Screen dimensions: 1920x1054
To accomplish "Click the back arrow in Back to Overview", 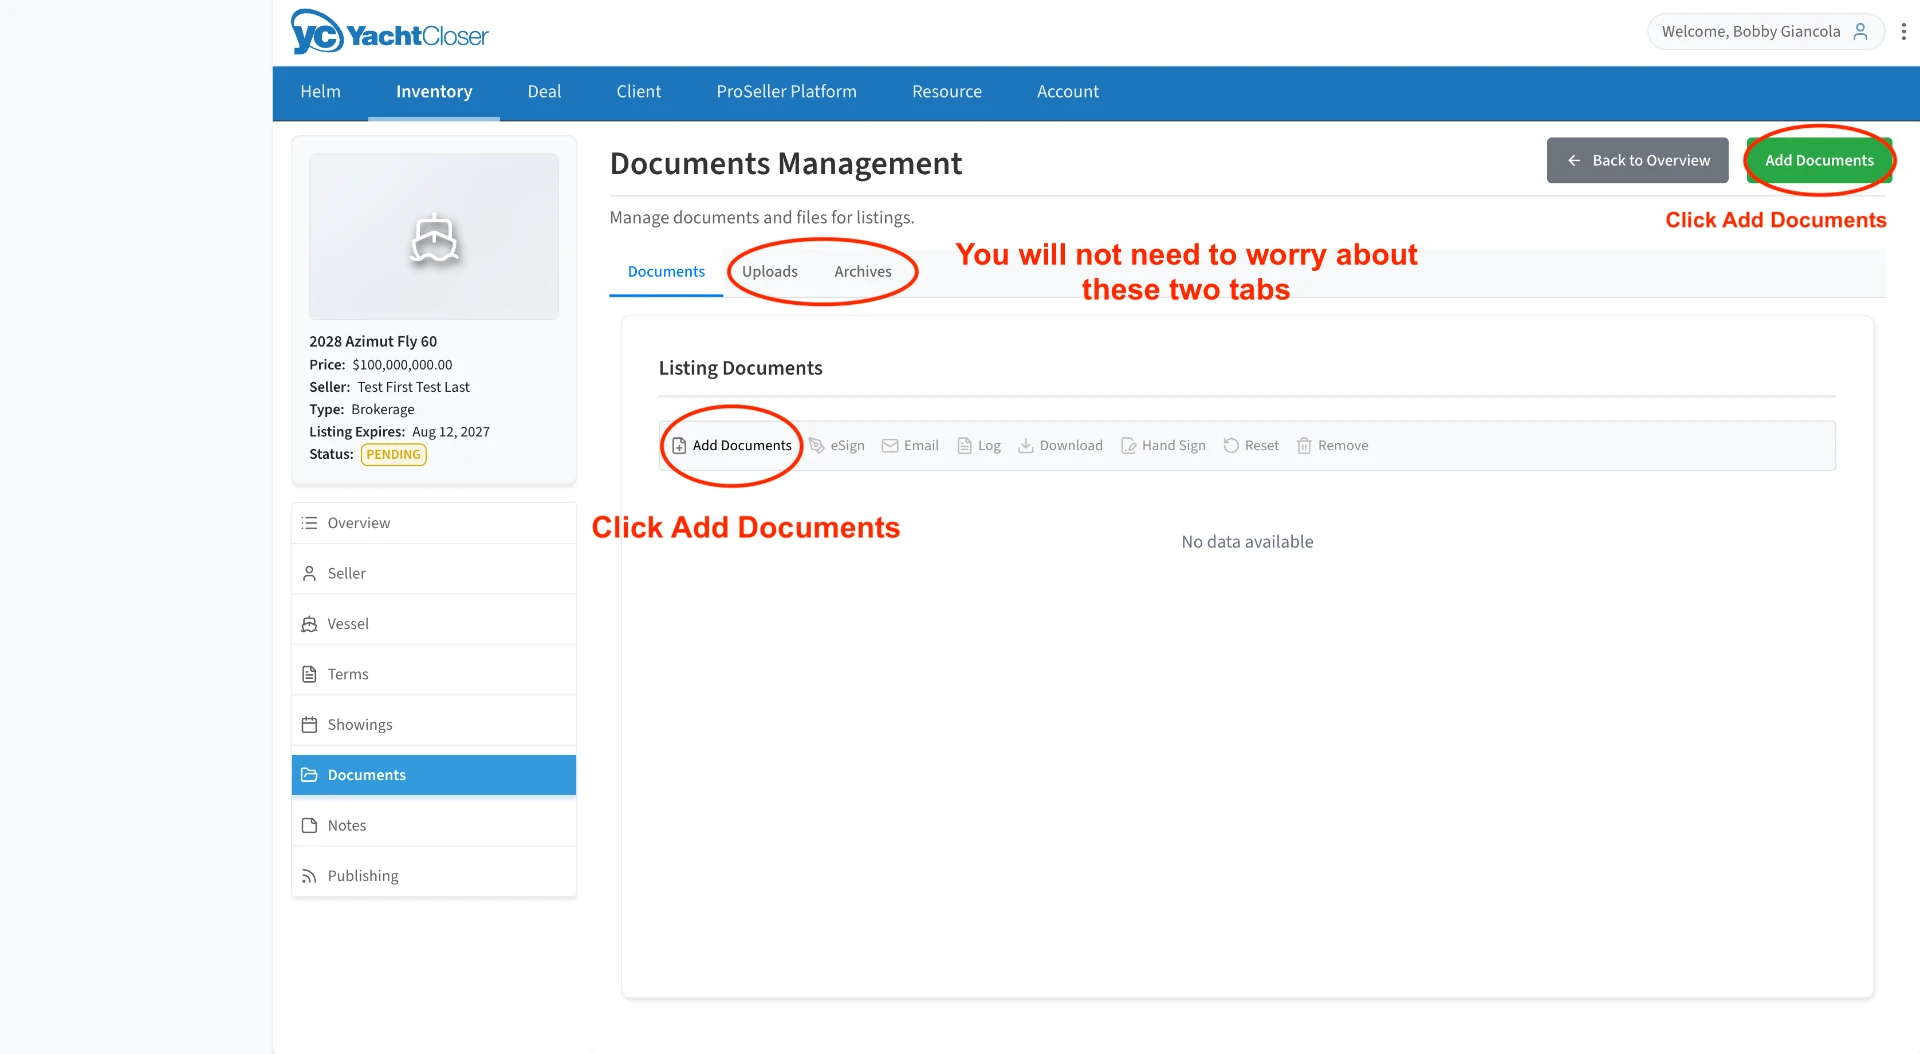I will [1574, 160].
